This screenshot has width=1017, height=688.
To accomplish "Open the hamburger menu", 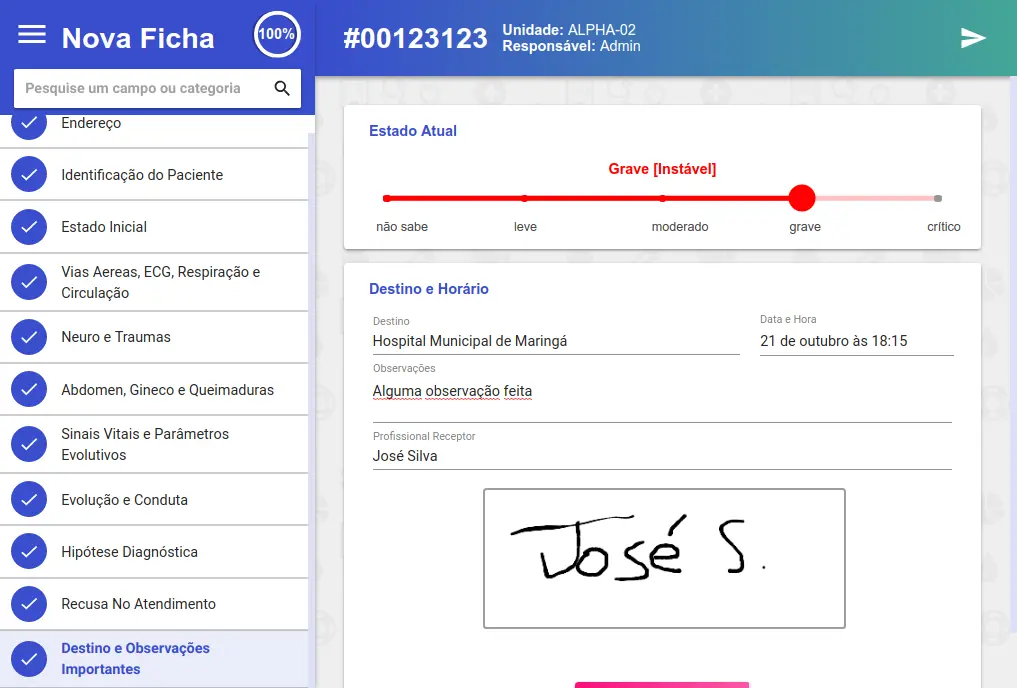I will click(x=32, y=35).
